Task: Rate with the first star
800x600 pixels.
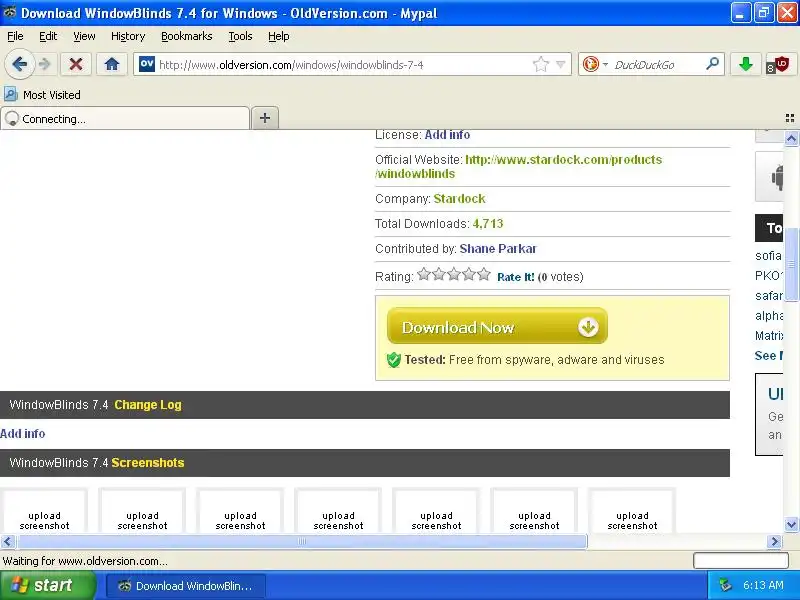Action: (x=423, y=274)
